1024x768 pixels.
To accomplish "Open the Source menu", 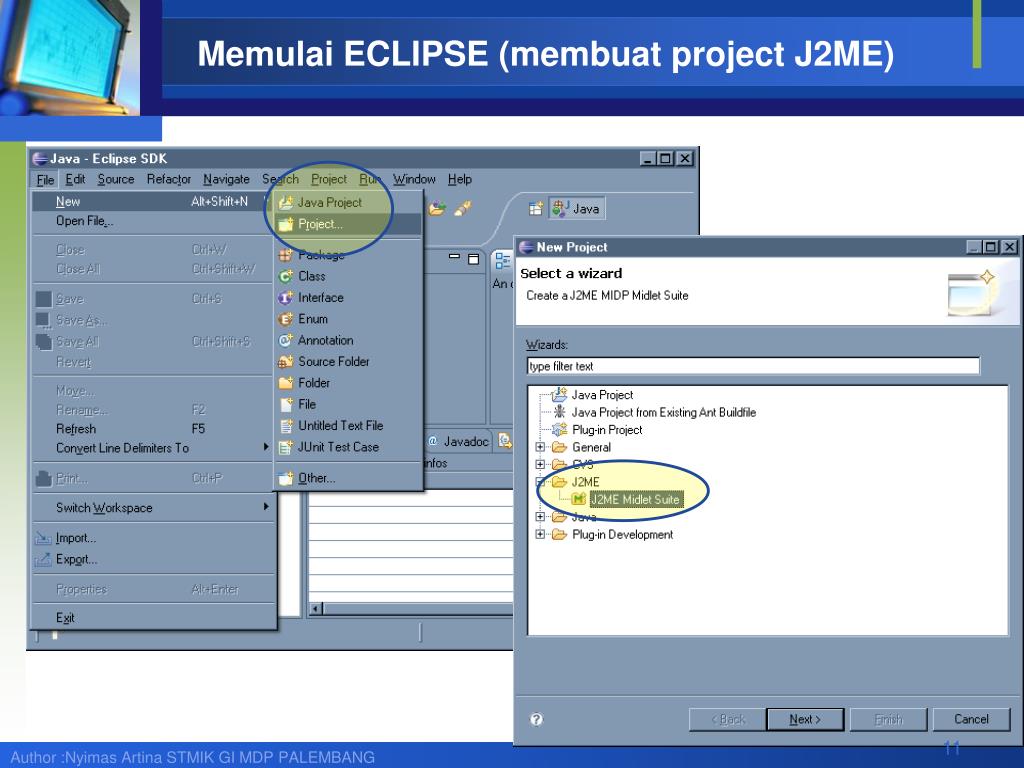I will pos(116,179).
